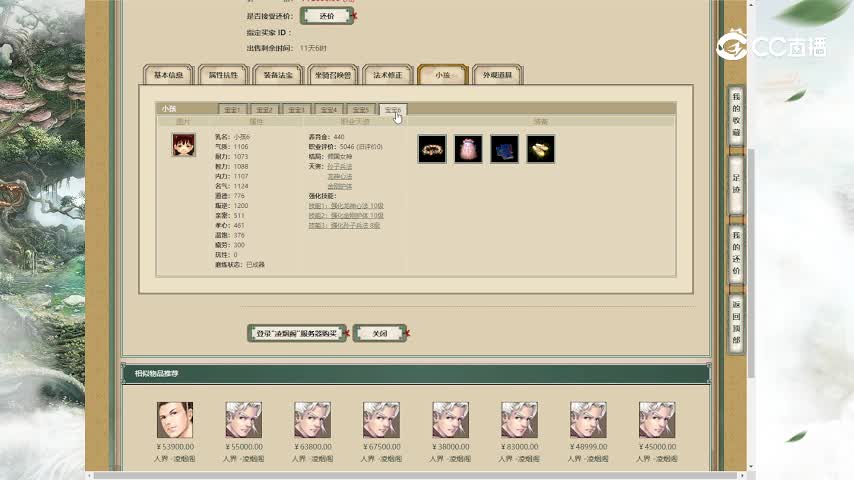Click the golden ring equipment icon
854x480 pixels.
point(432,149)
